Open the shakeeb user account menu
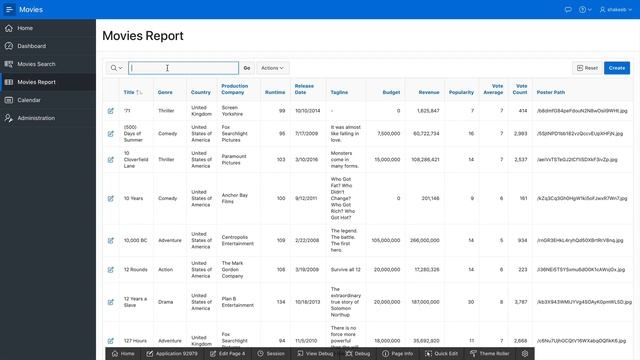This screenshot has height=360, width=640. click(616, 9)
